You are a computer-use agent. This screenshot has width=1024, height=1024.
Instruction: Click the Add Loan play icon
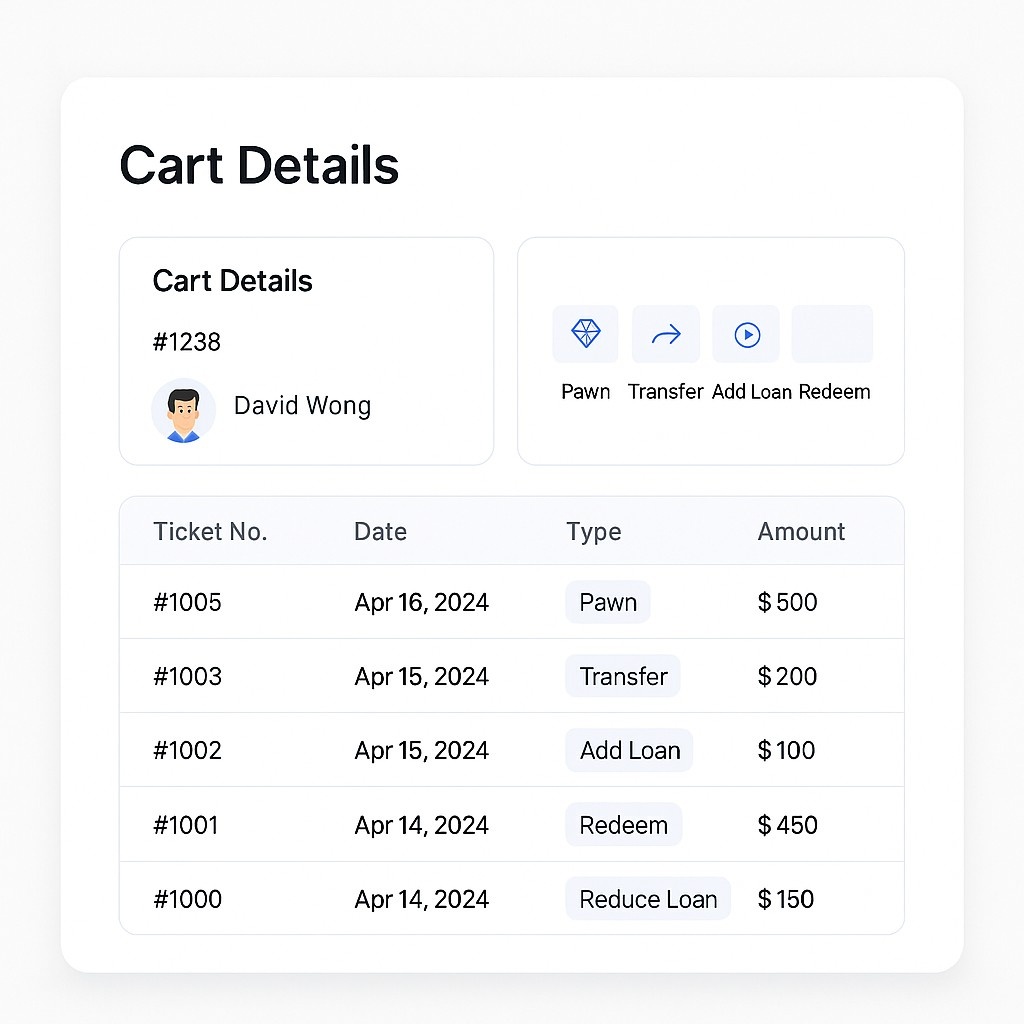click(x=746, y=334)
